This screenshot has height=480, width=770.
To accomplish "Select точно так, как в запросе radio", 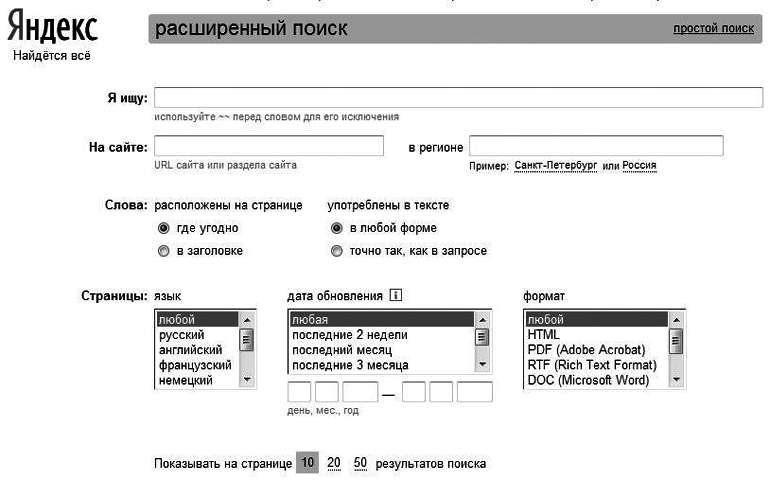I will [336, 251].
